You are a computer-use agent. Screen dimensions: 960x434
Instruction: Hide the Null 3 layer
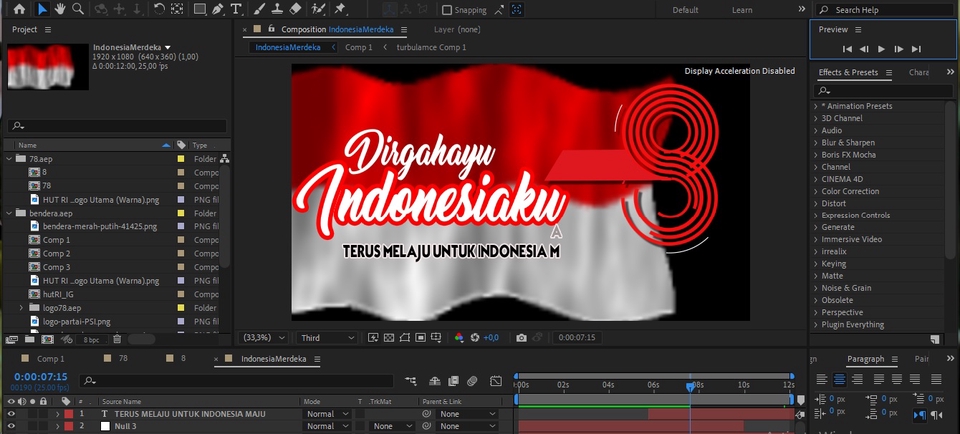coord(11,426)
